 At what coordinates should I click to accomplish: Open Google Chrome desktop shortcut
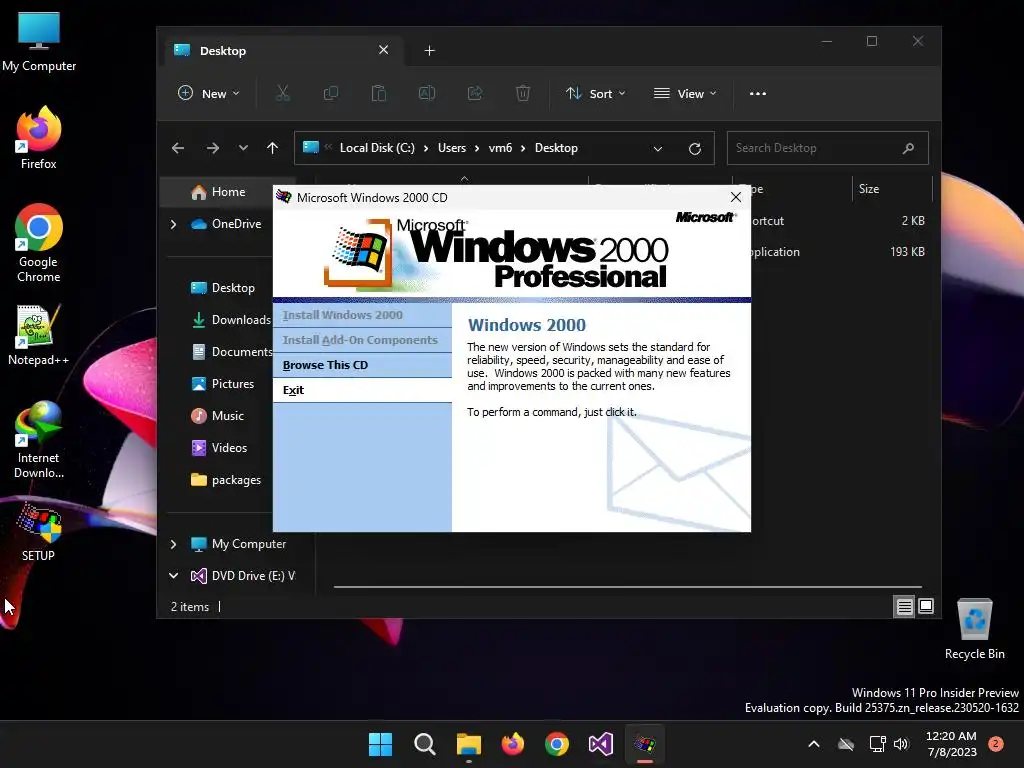tap(39, 243)
